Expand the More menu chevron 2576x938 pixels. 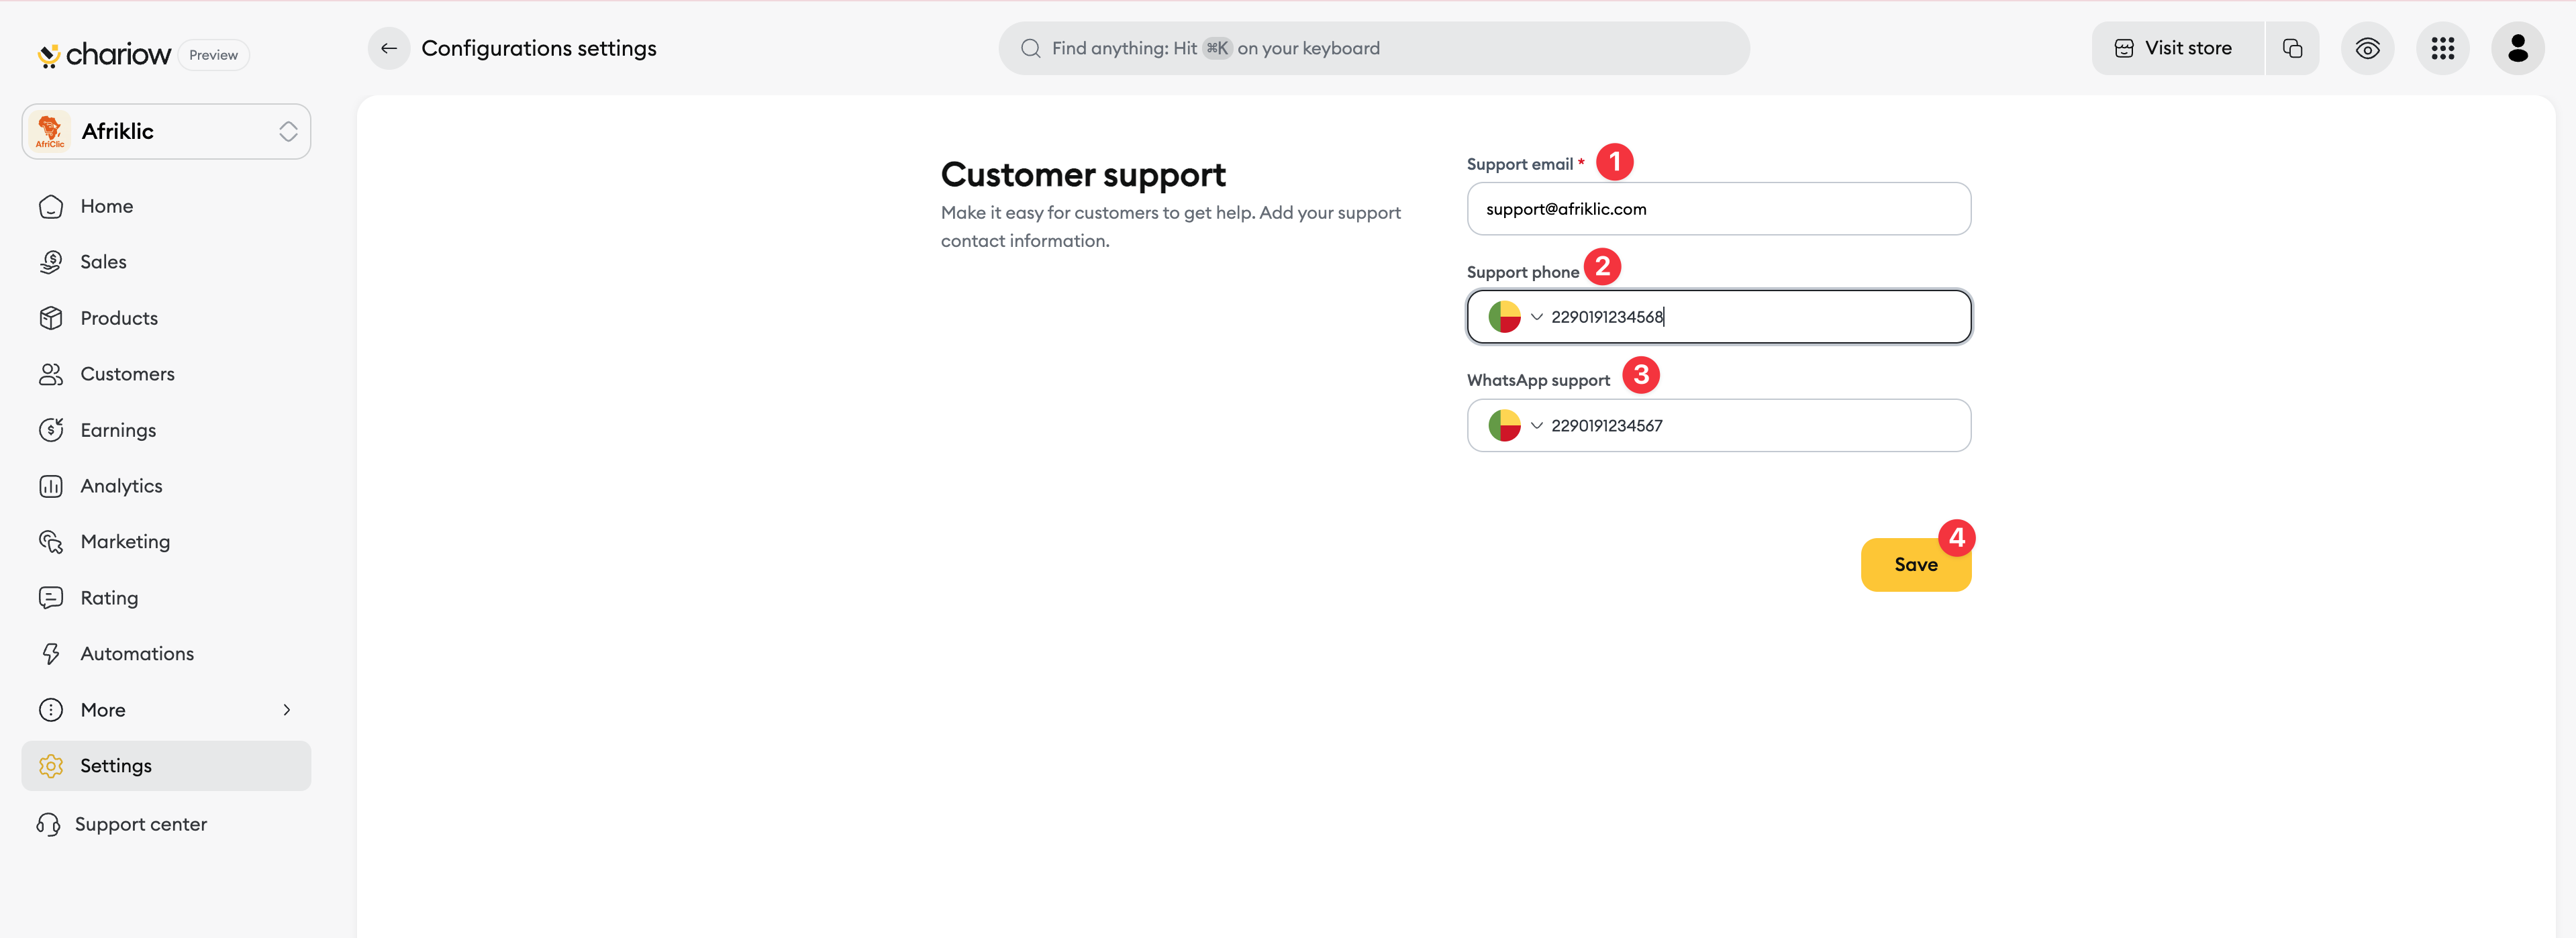[287, 710]
